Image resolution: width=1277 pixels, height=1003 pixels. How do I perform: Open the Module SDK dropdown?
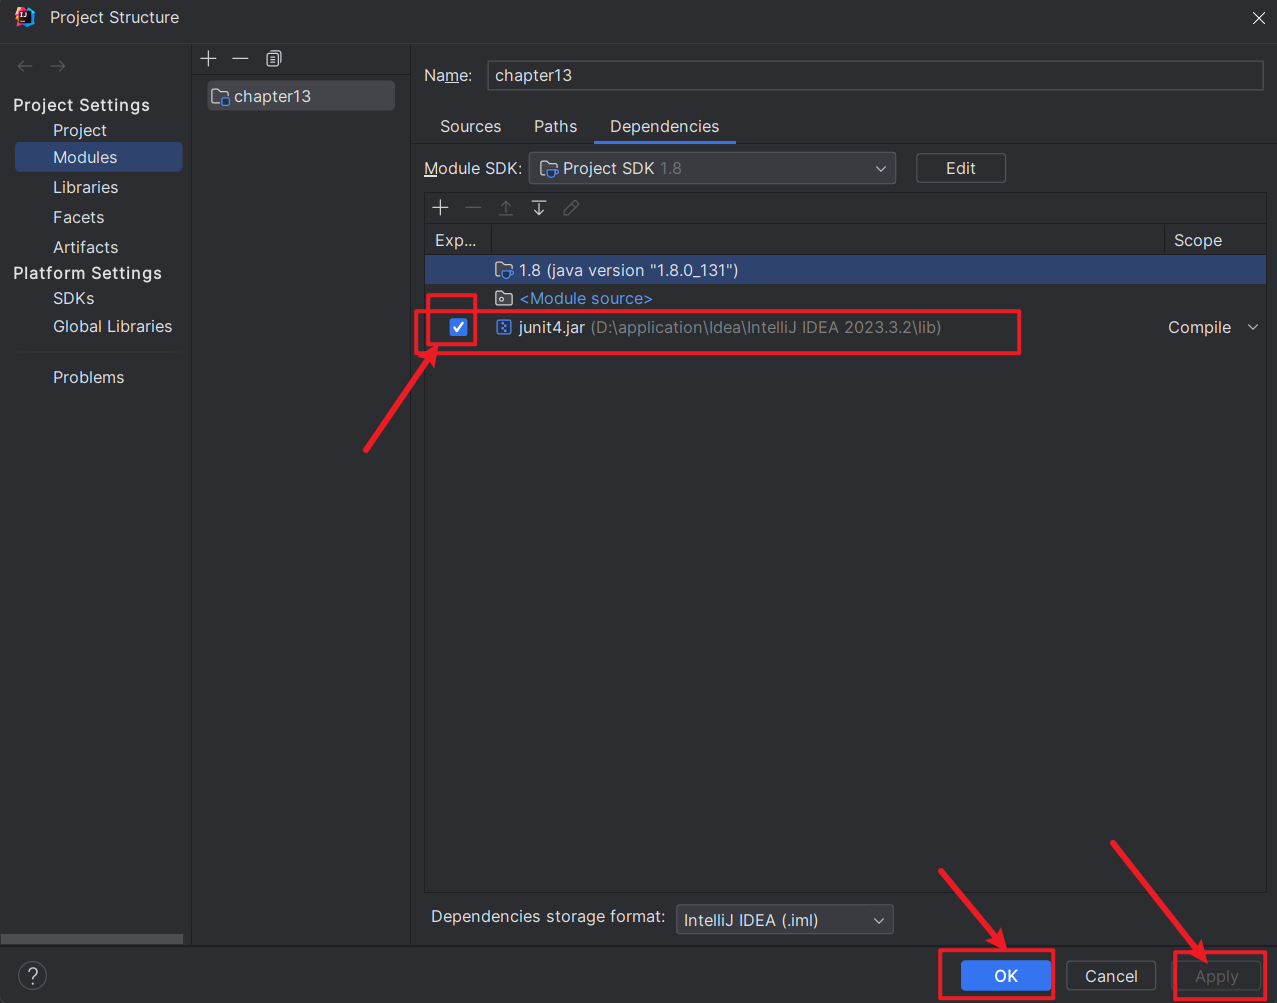click(x=711, y=167)
